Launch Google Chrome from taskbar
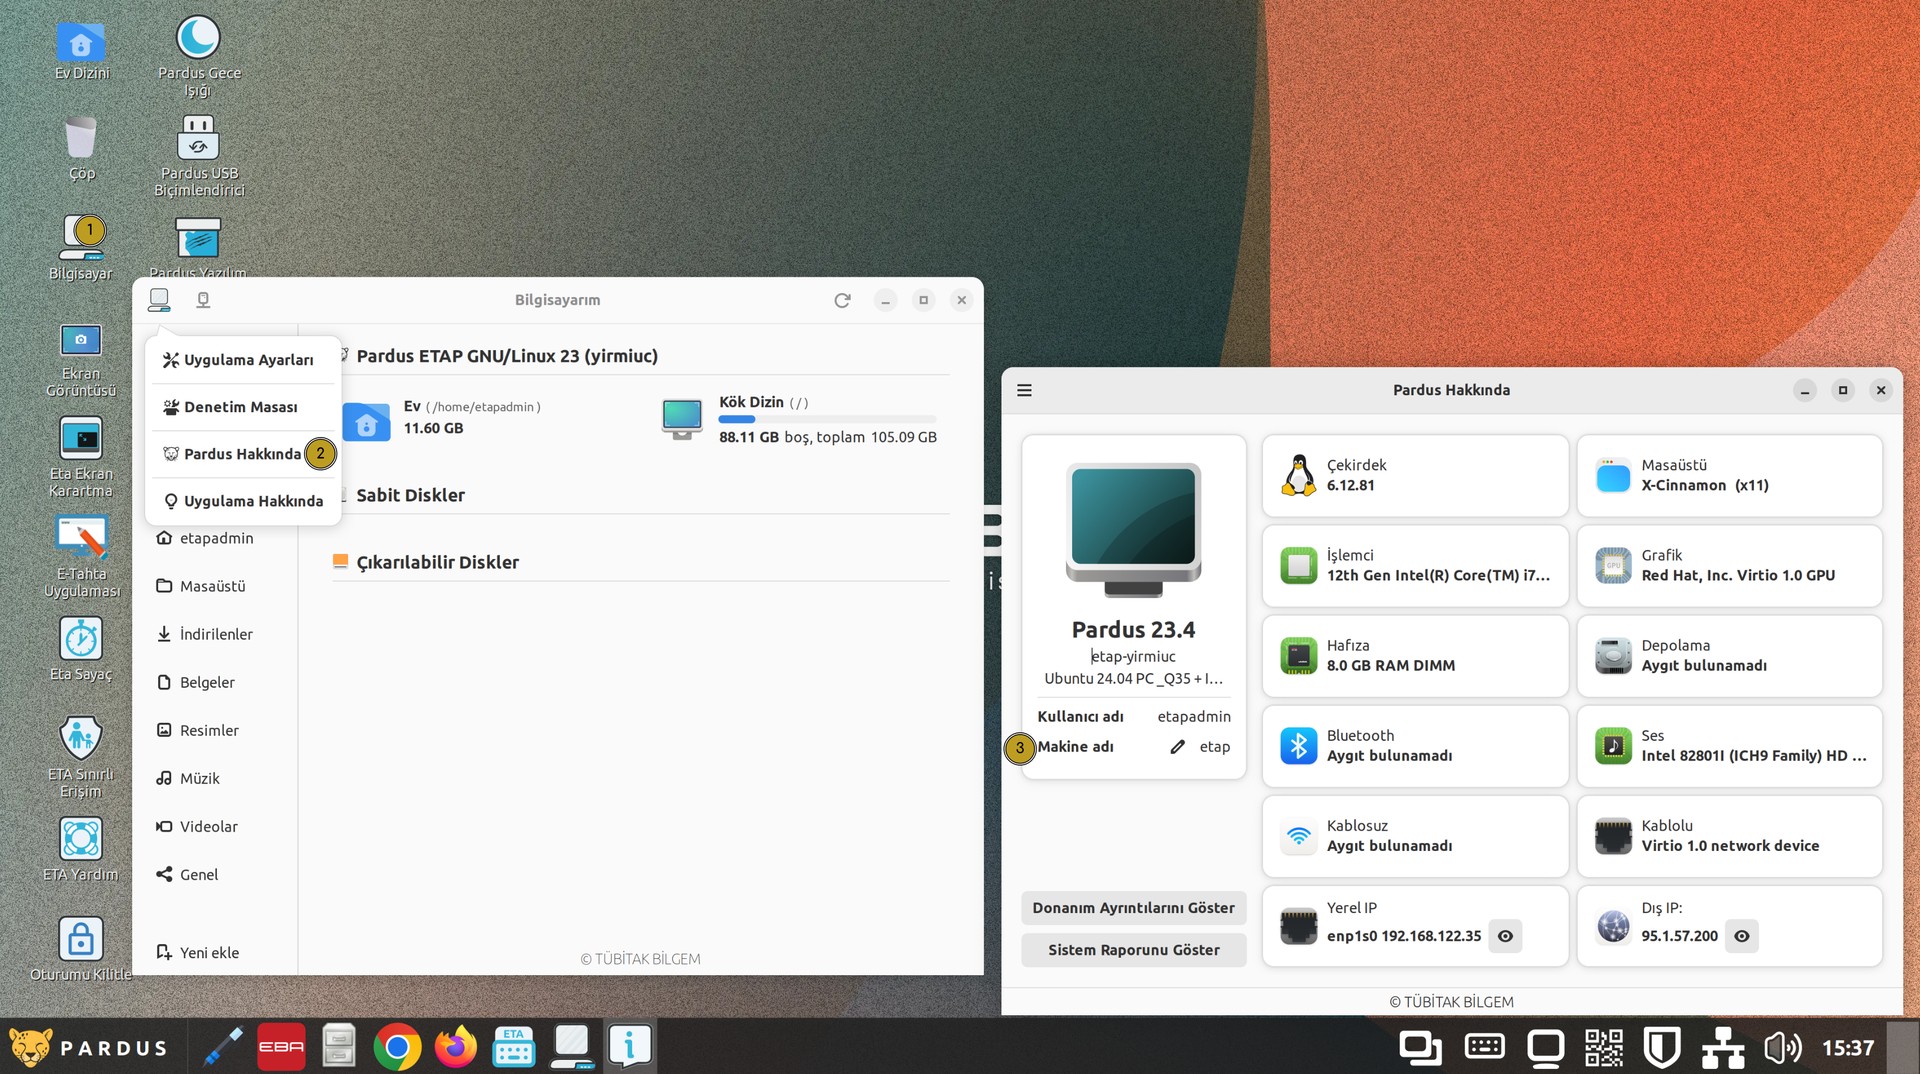1920x1074 pixels. click(397, 1047)
